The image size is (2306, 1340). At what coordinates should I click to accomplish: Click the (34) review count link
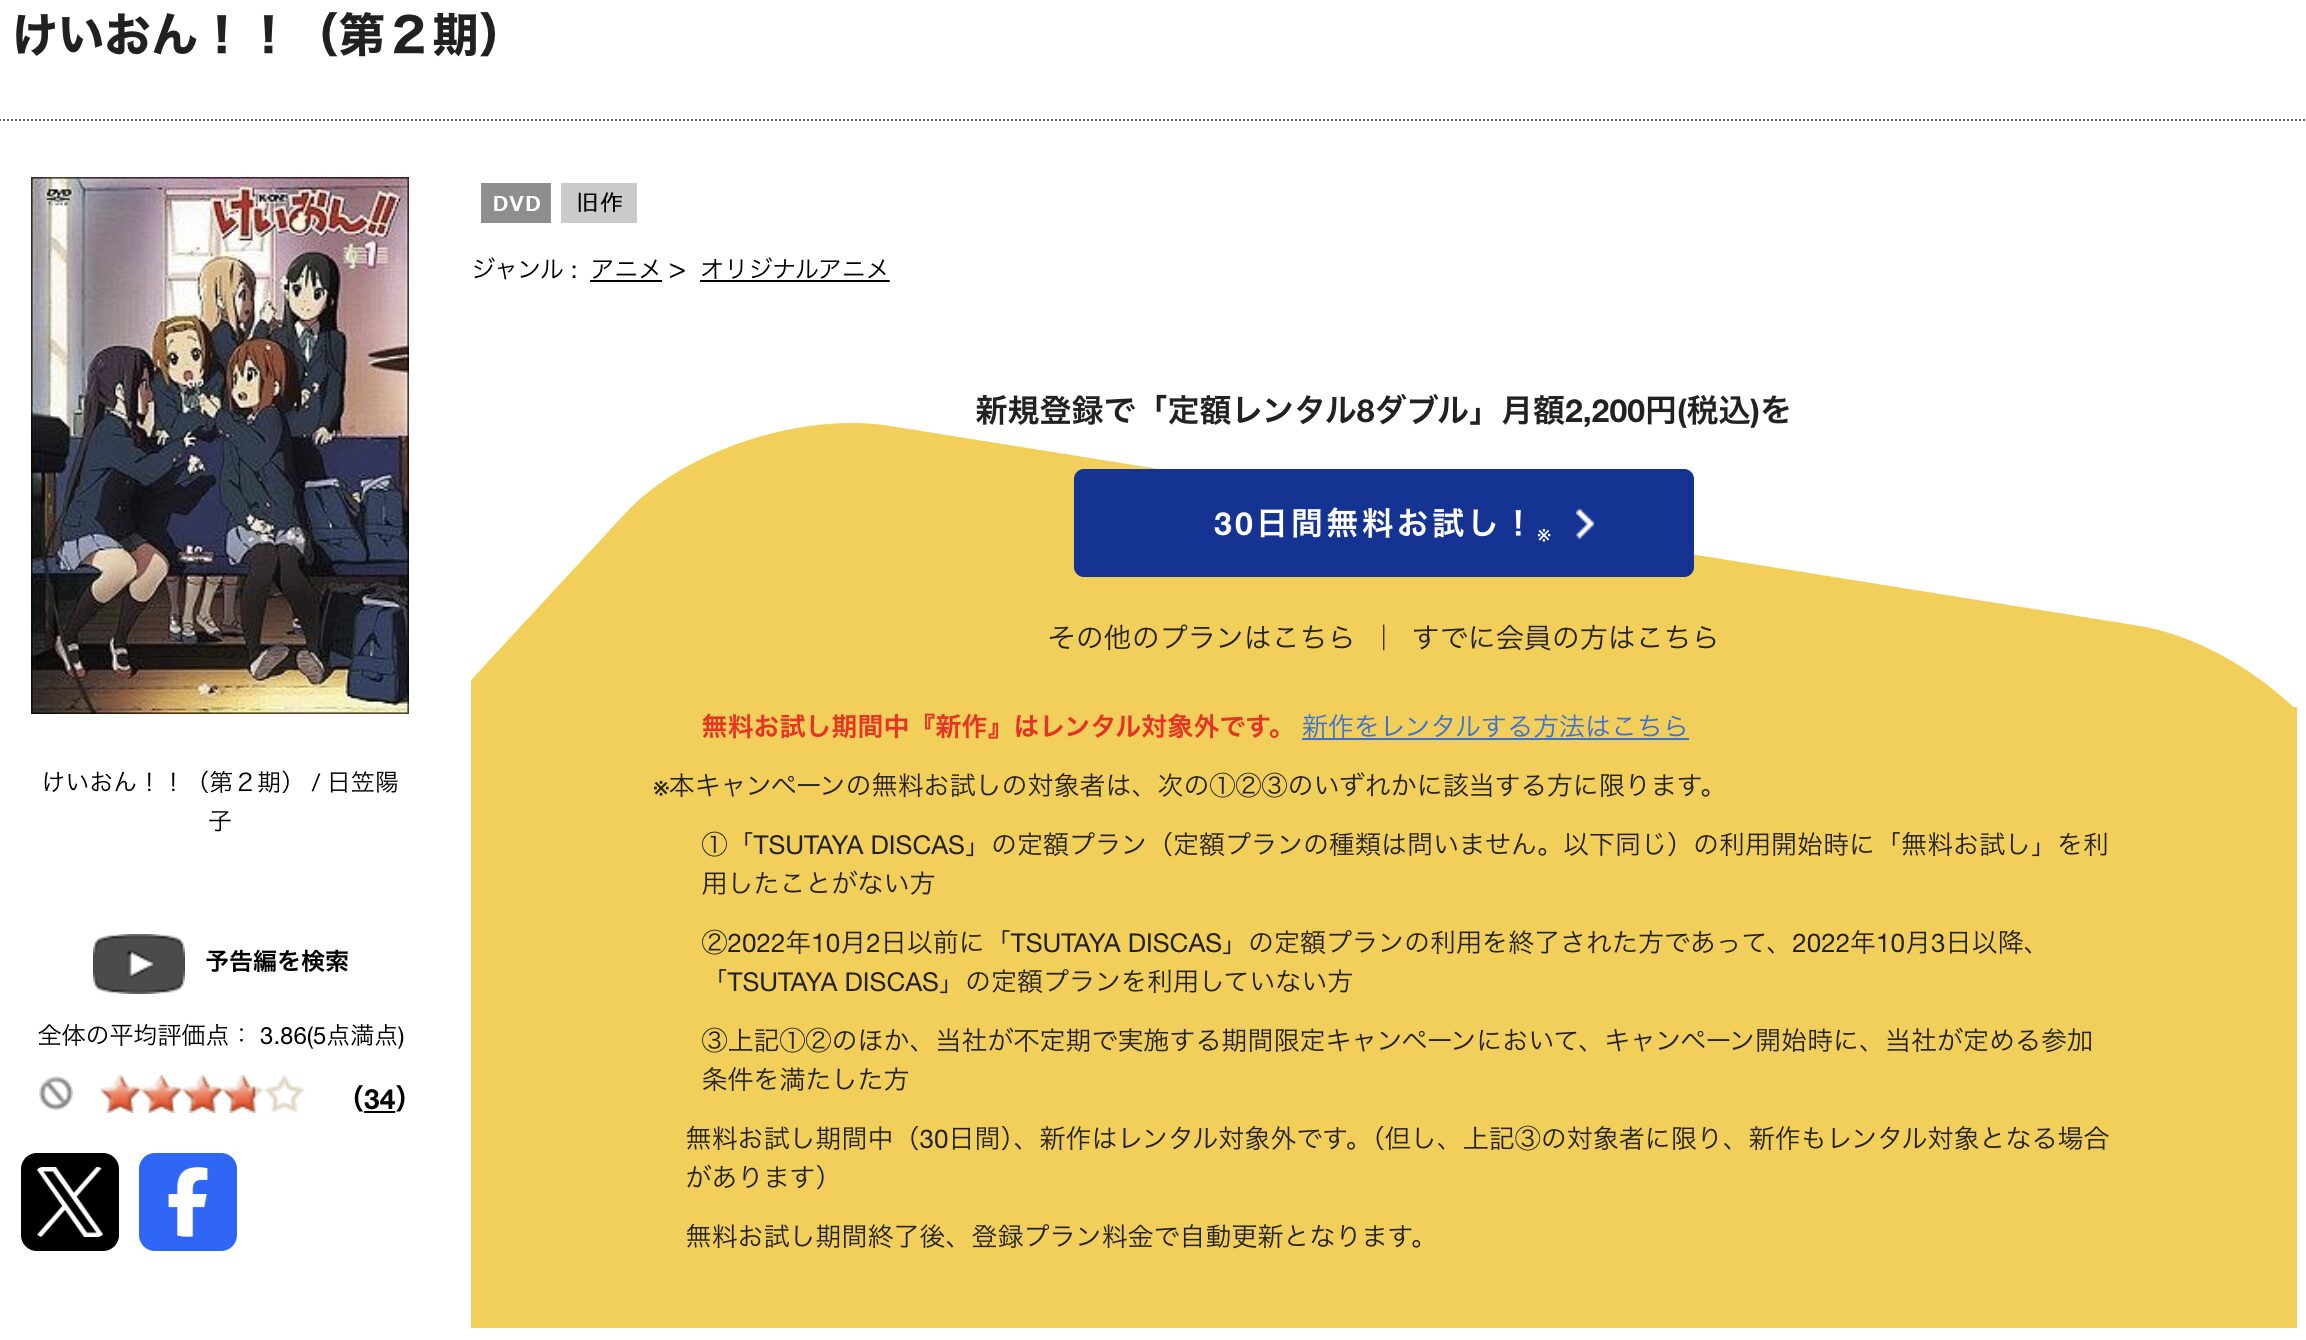(377, 1096)
